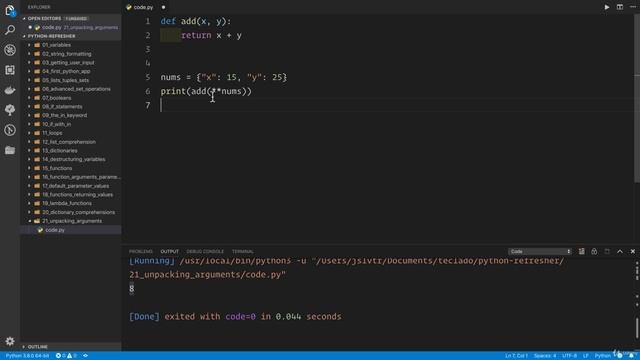This screenshot has width=640, height=360.
Task: Click the feedback smiley in status bar
Action: 620,356
